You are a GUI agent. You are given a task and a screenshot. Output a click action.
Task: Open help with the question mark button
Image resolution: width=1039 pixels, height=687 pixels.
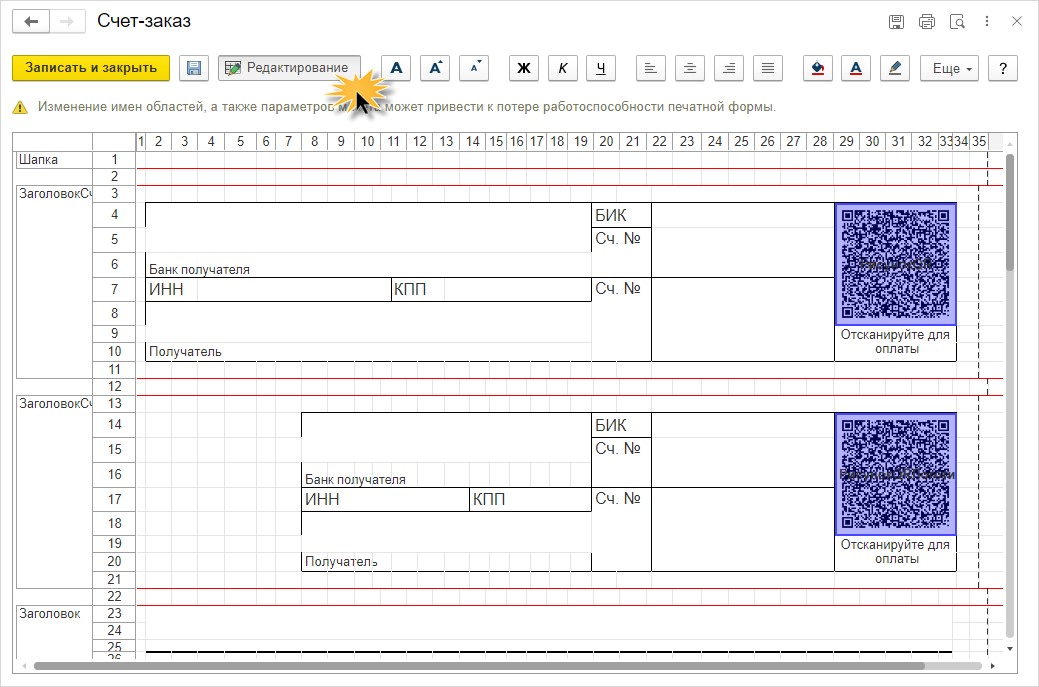[1003, 68]
